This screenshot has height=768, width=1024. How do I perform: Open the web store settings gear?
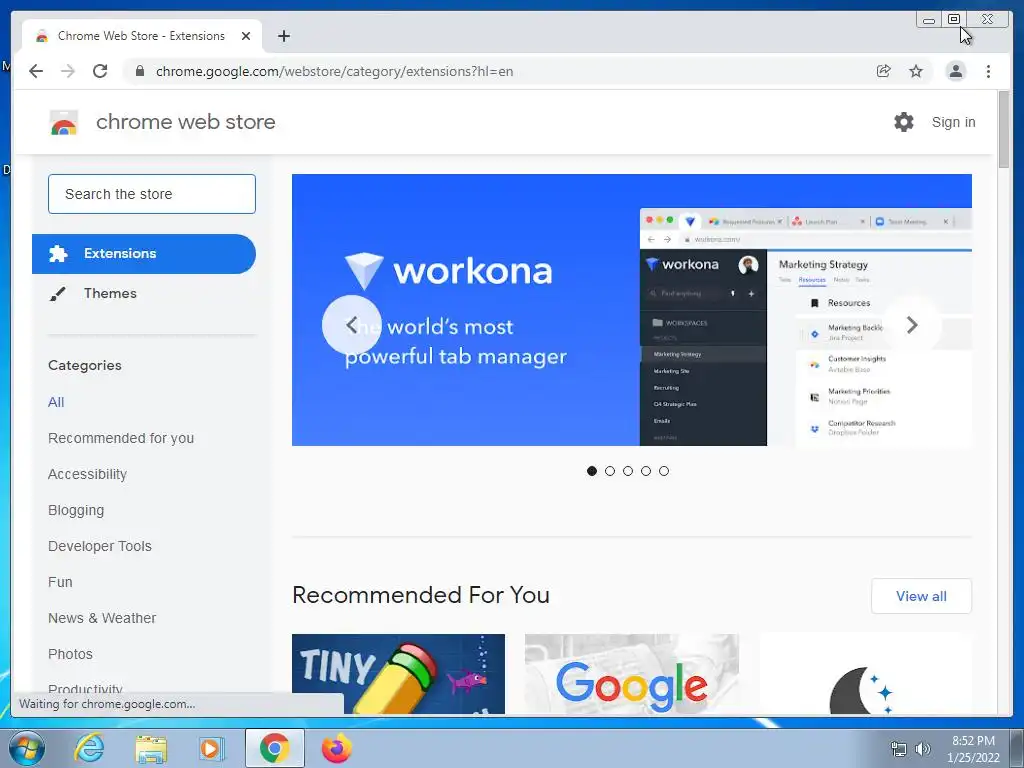pyautogui.click(x=904, y=122)
